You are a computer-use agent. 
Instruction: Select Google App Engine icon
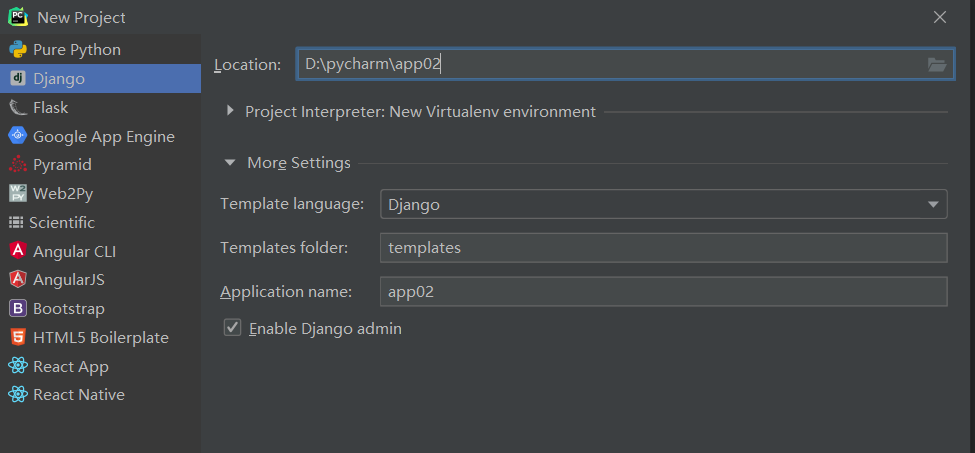pyautogui.click(x=18, y=136)
